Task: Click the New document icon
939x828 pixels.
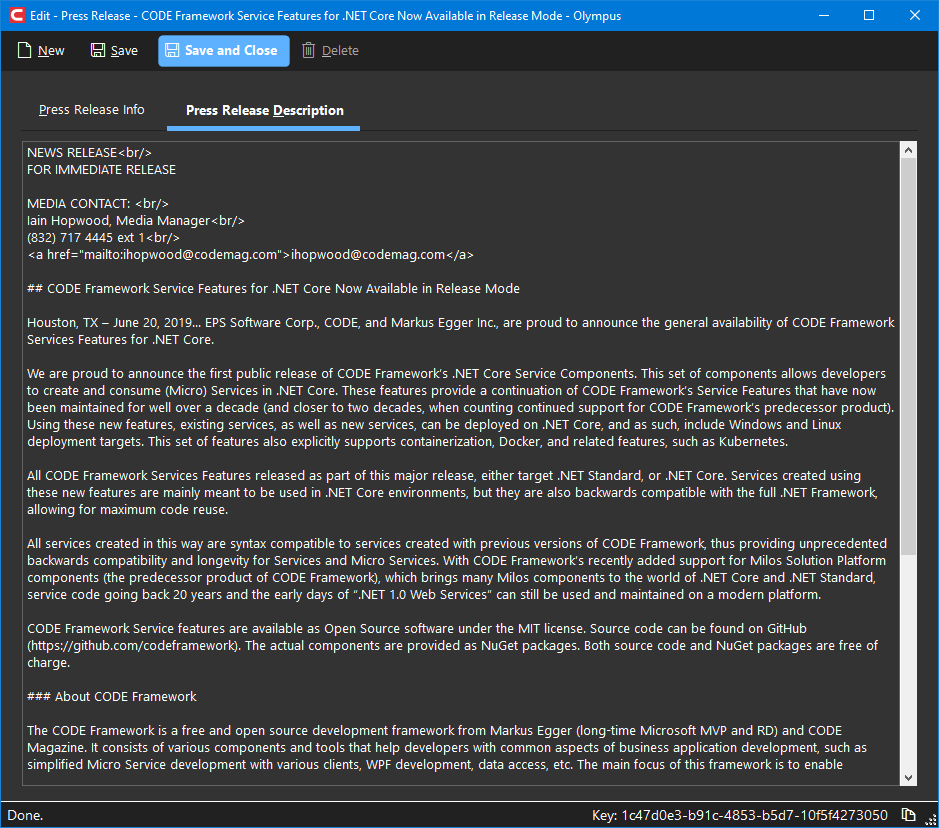Action: 24,50
